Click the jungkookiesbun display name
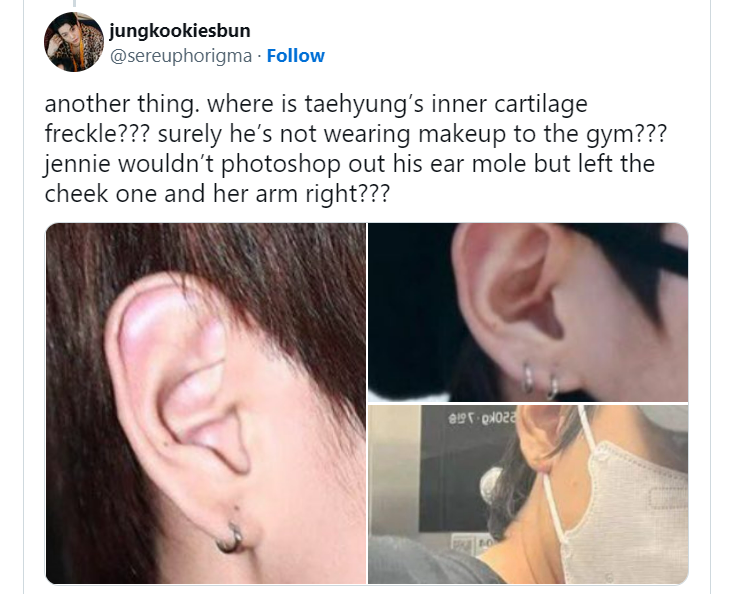Screen dimensions: 730x594 pos(180,31)
